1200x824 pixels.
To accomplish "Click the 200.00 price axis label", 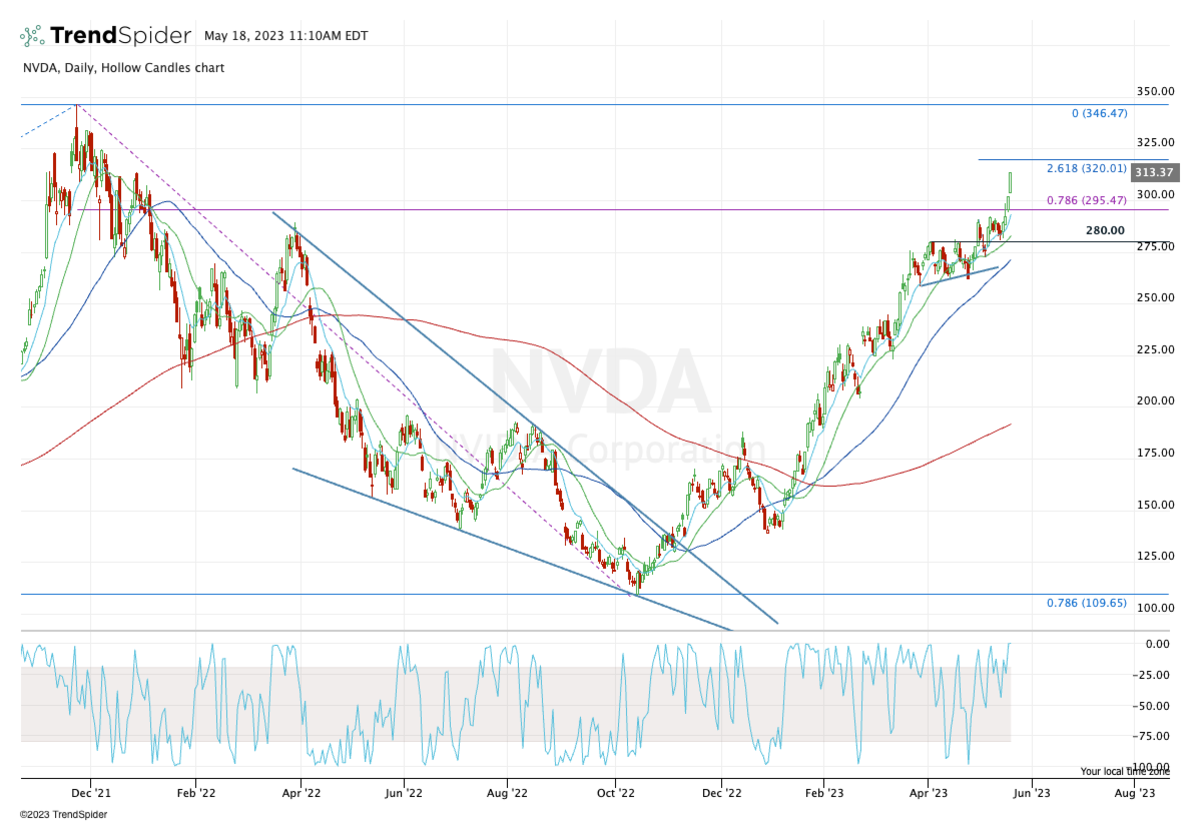I will (1154, 401).
